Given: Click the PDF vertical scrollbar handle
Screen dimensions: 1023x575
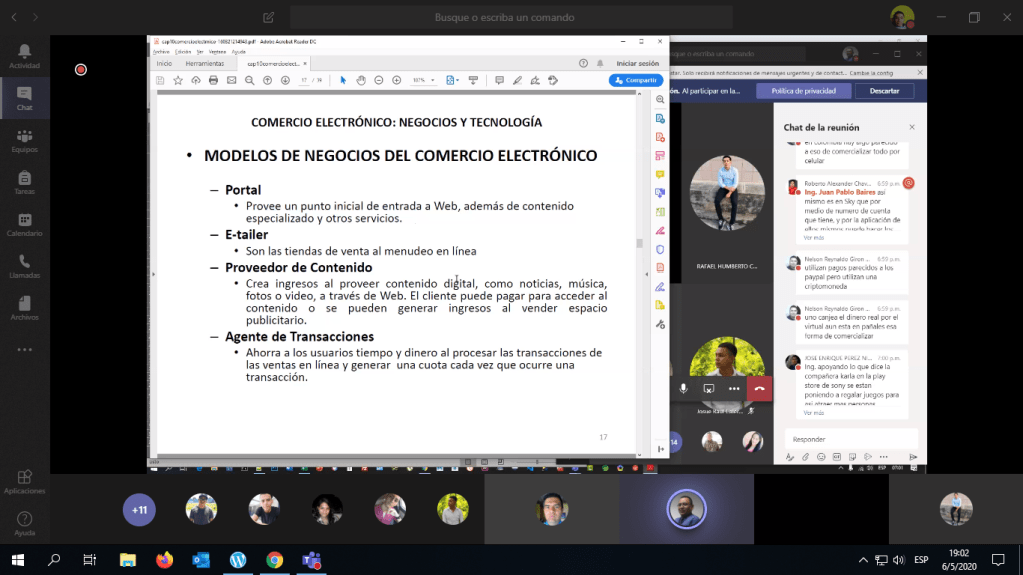Looking at the screenshot, I should click(x=639, y=243).
